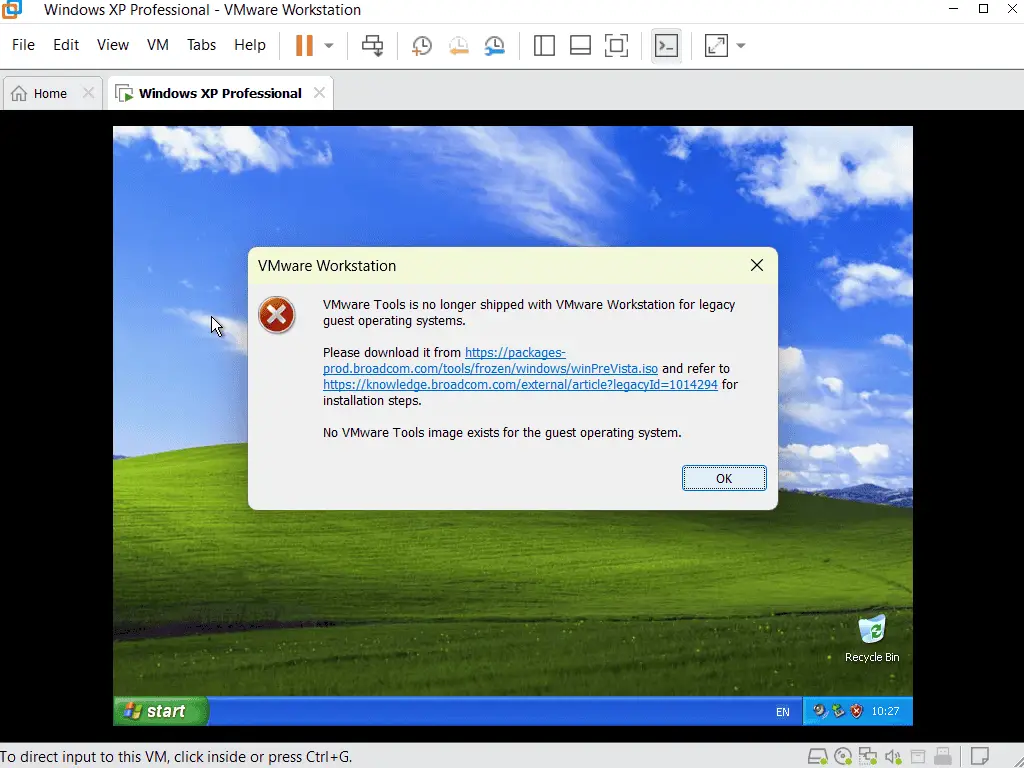The image size is (1024, 768).
Task: Expand the stretch guest options arrow
Action: pos(741,46)
